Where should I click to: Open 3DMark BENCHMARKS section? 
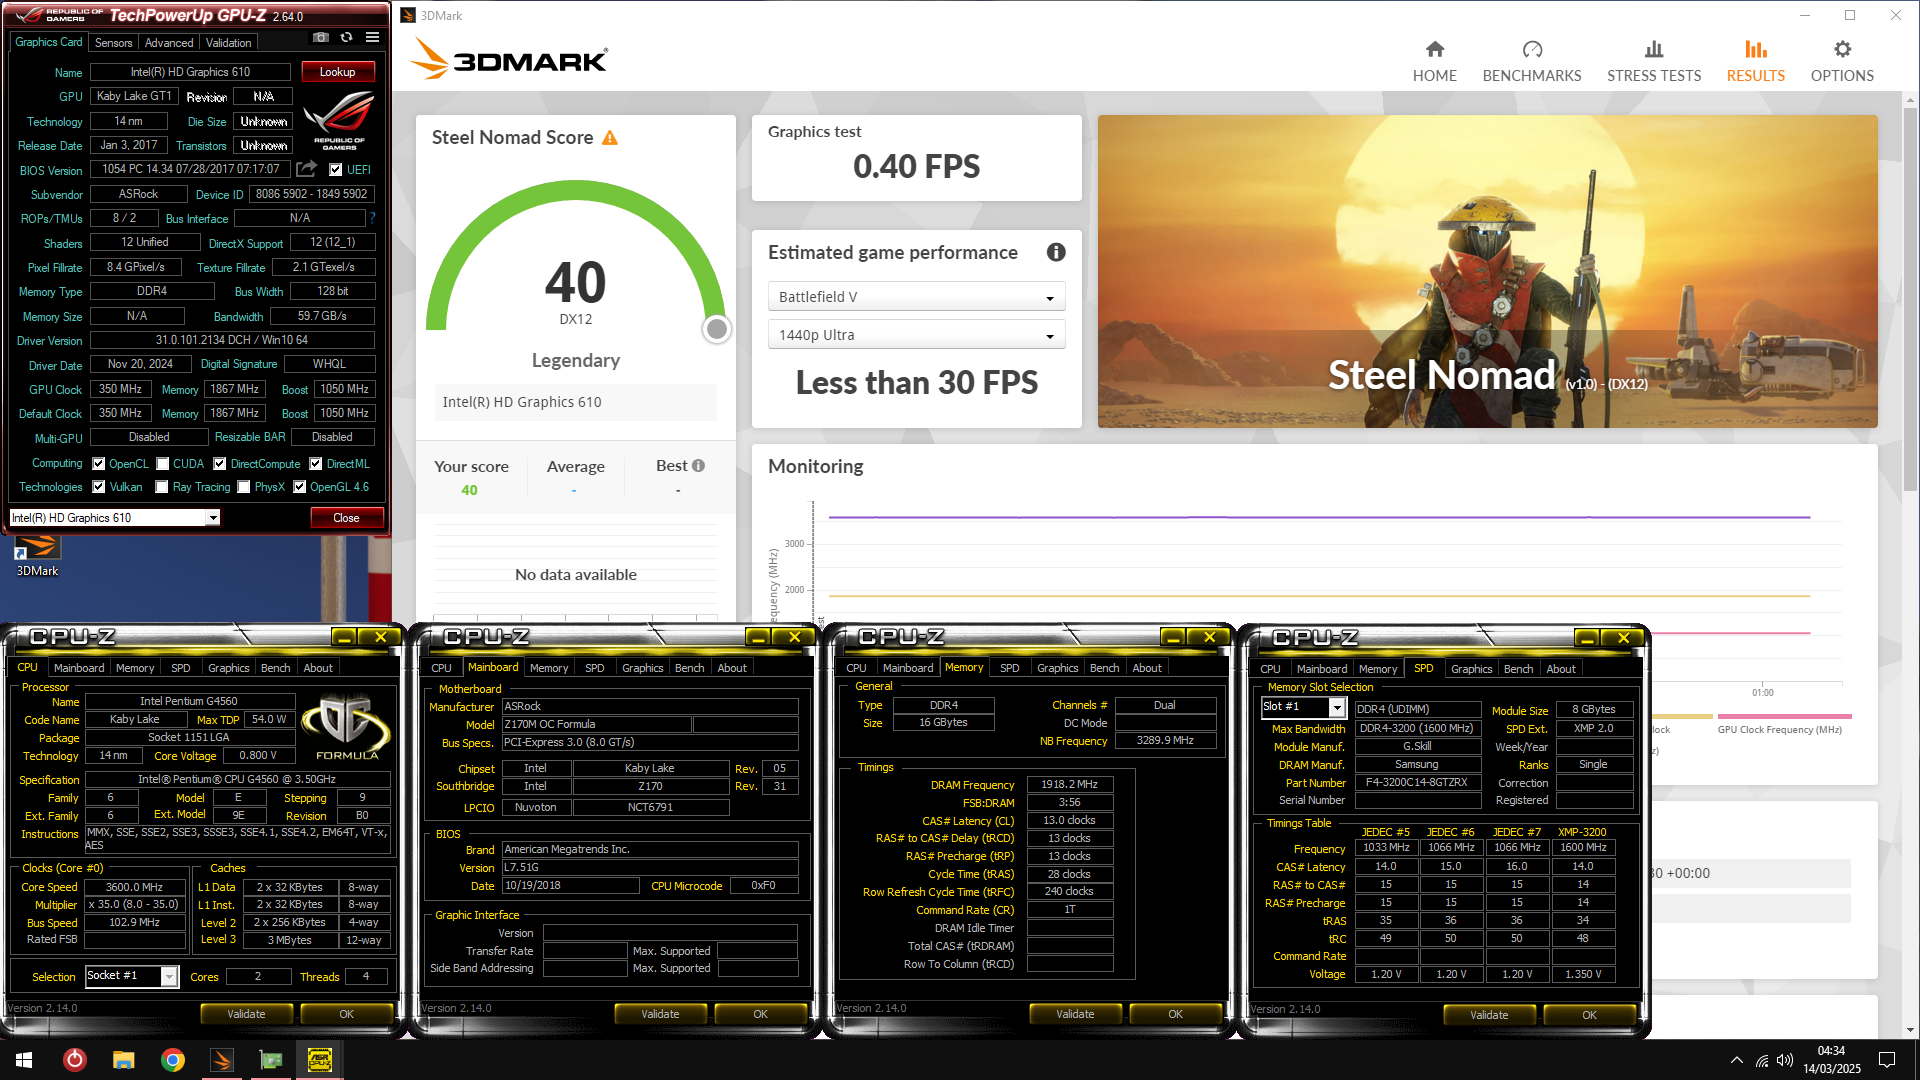[x=1531, y=61]
